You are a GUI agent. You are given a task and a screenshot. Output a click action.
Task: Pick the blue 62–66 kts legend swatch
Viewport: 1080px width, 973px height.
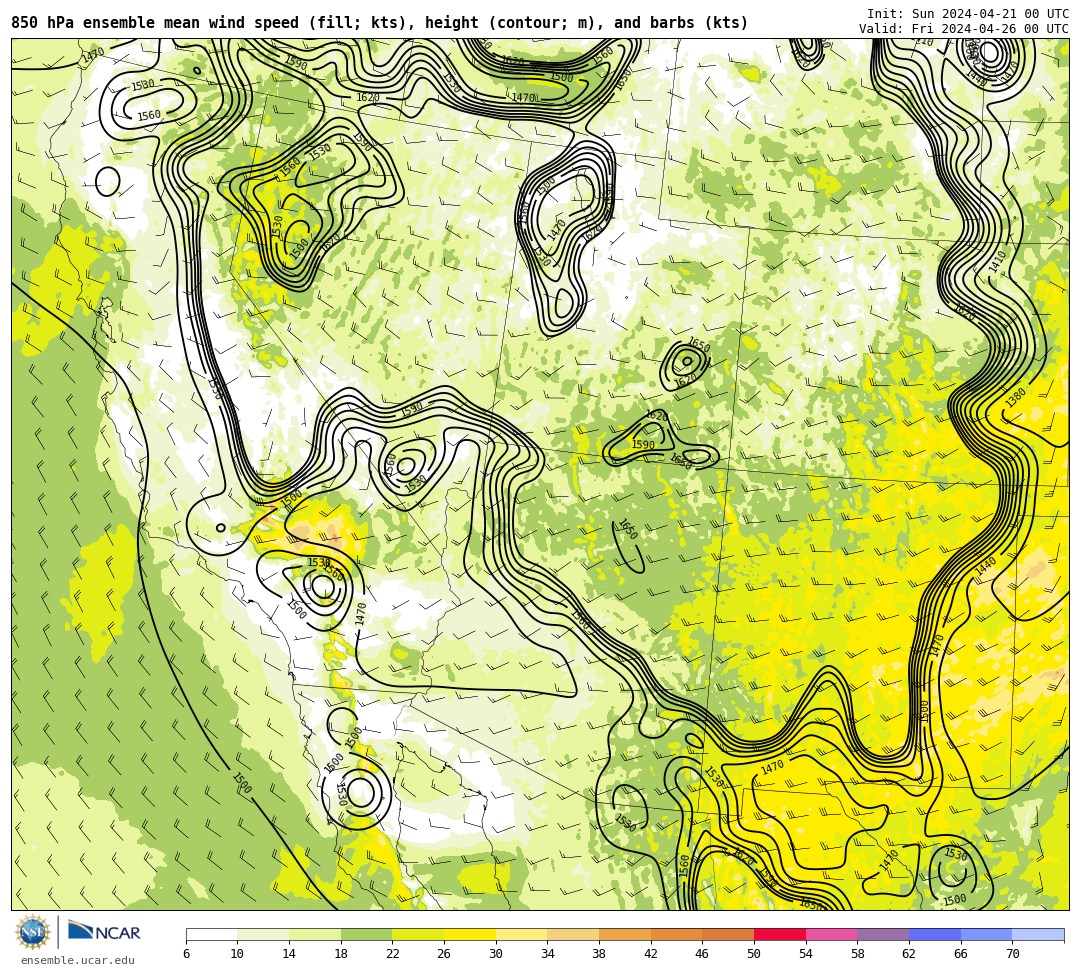[935, 934]
